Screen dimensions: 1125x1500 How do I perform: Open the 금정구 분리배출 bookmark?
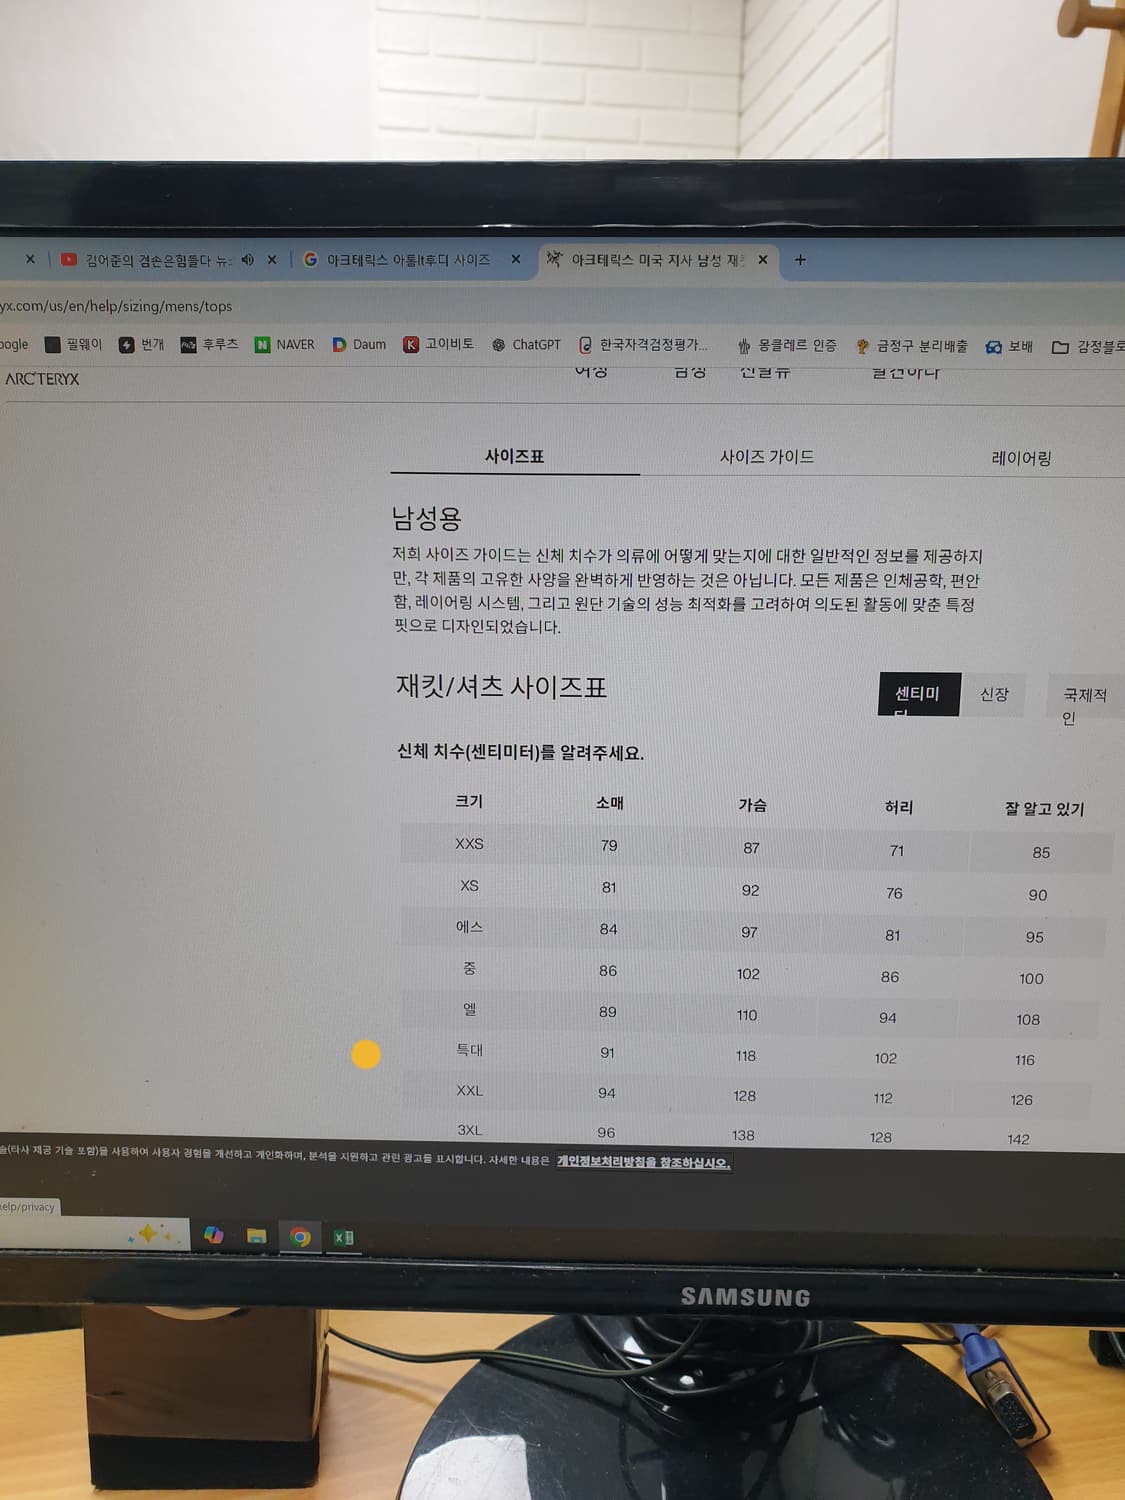click(x=911, y=346)
